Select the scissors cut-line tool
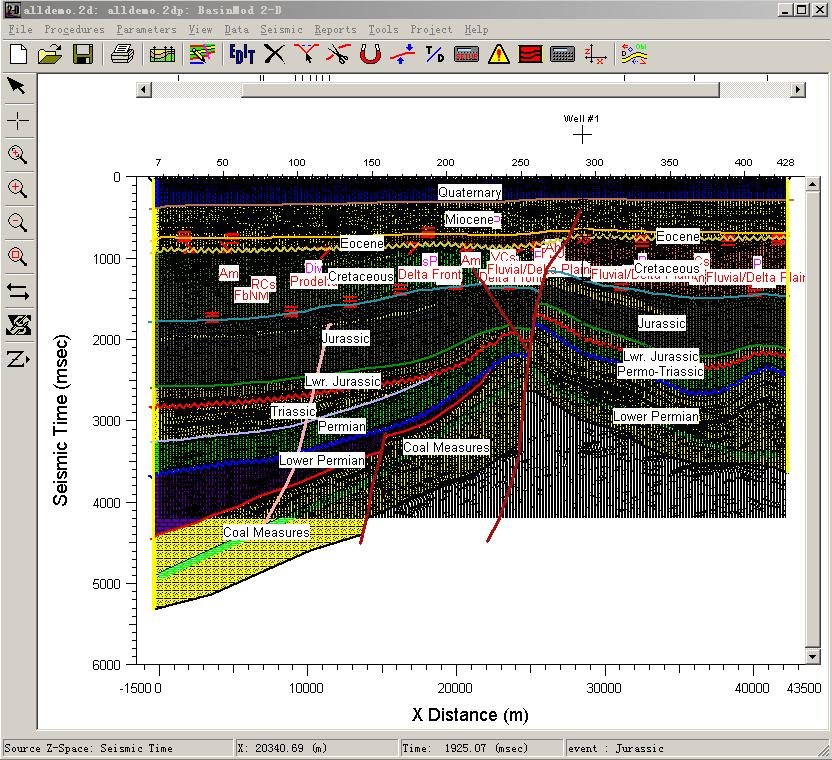The height and width of the screenshot is (760, 832). point(338,54)
